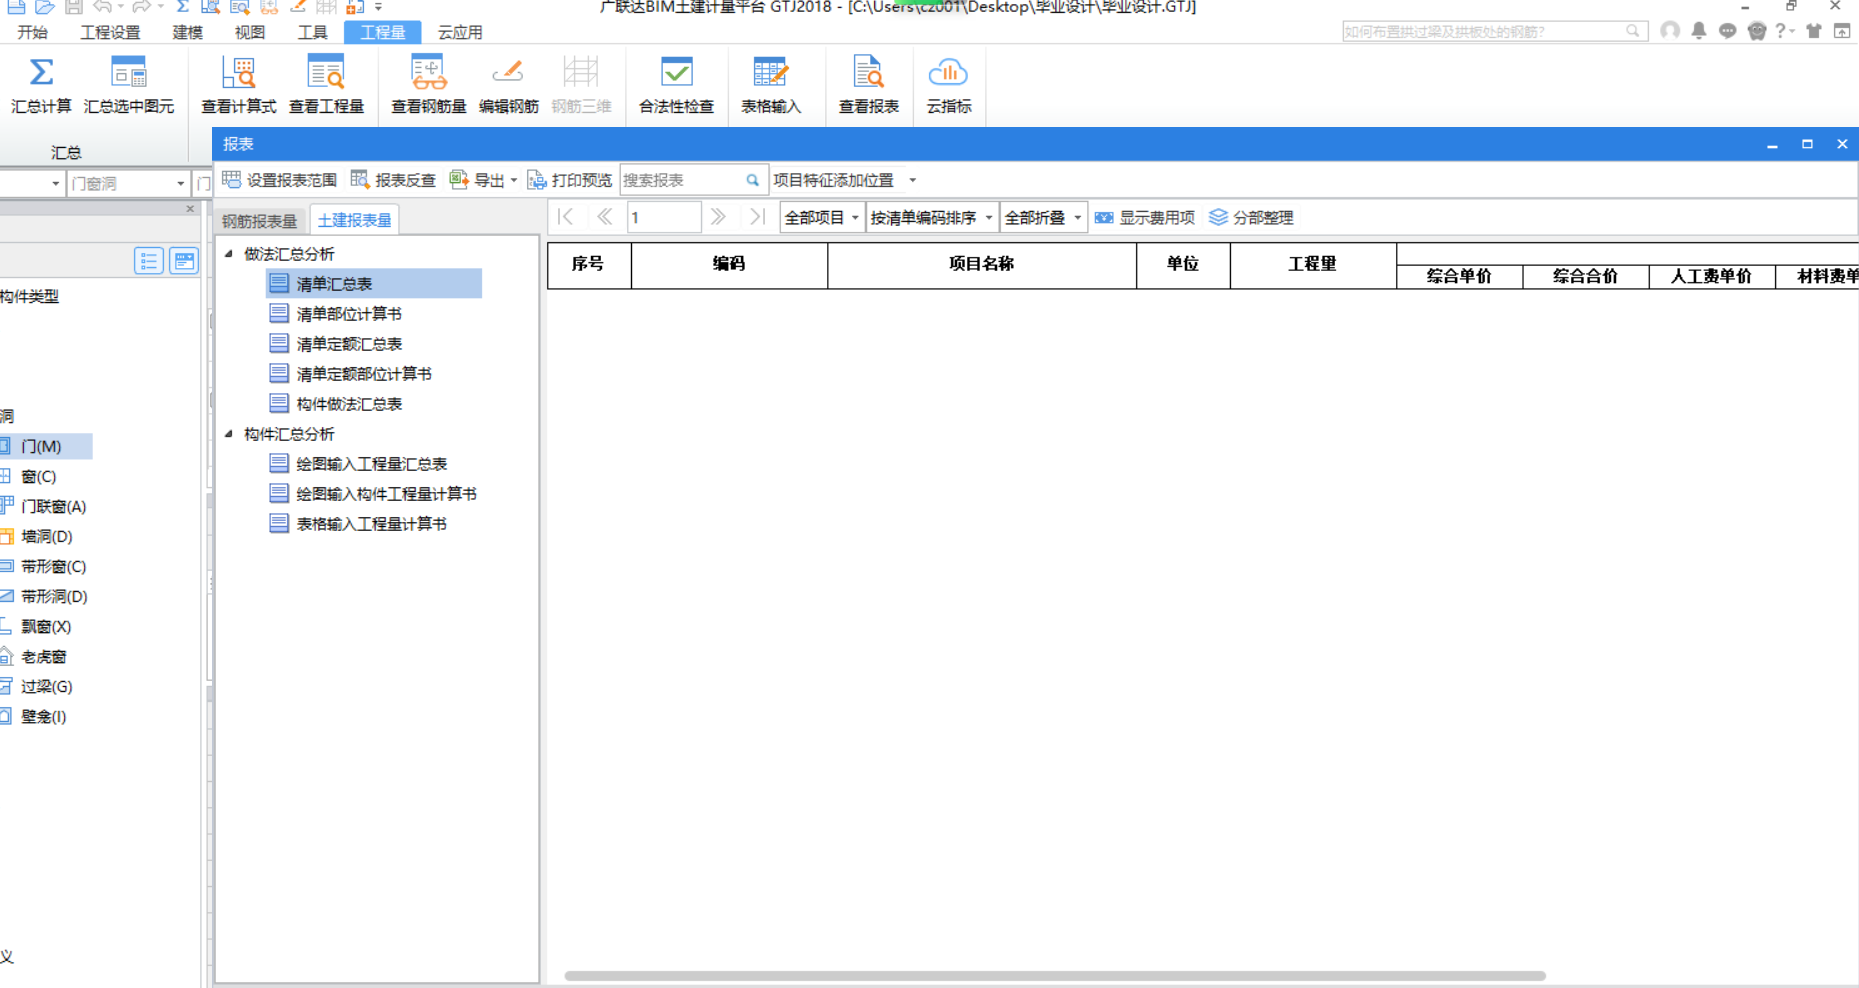Viewport: 1859px width, 988px height.
Task: Open quick access toolbar customize arrow
Action: (x=378, y=7)
